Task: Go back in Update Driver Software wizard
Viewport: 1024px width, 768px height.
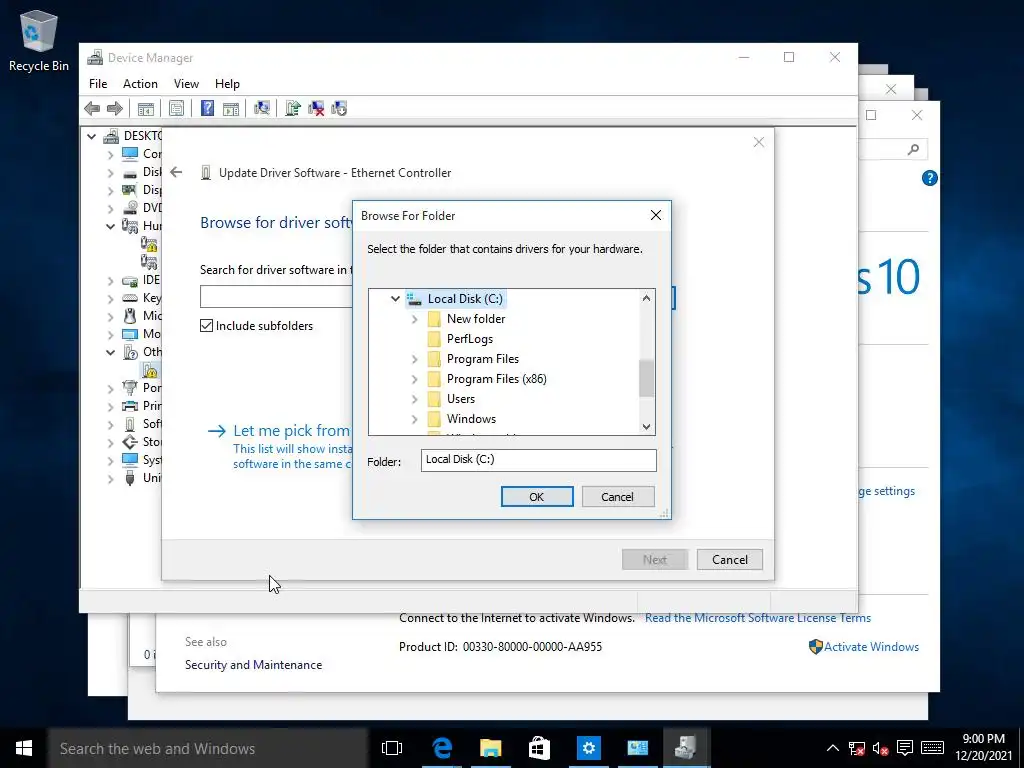Action: coord(176,172)
